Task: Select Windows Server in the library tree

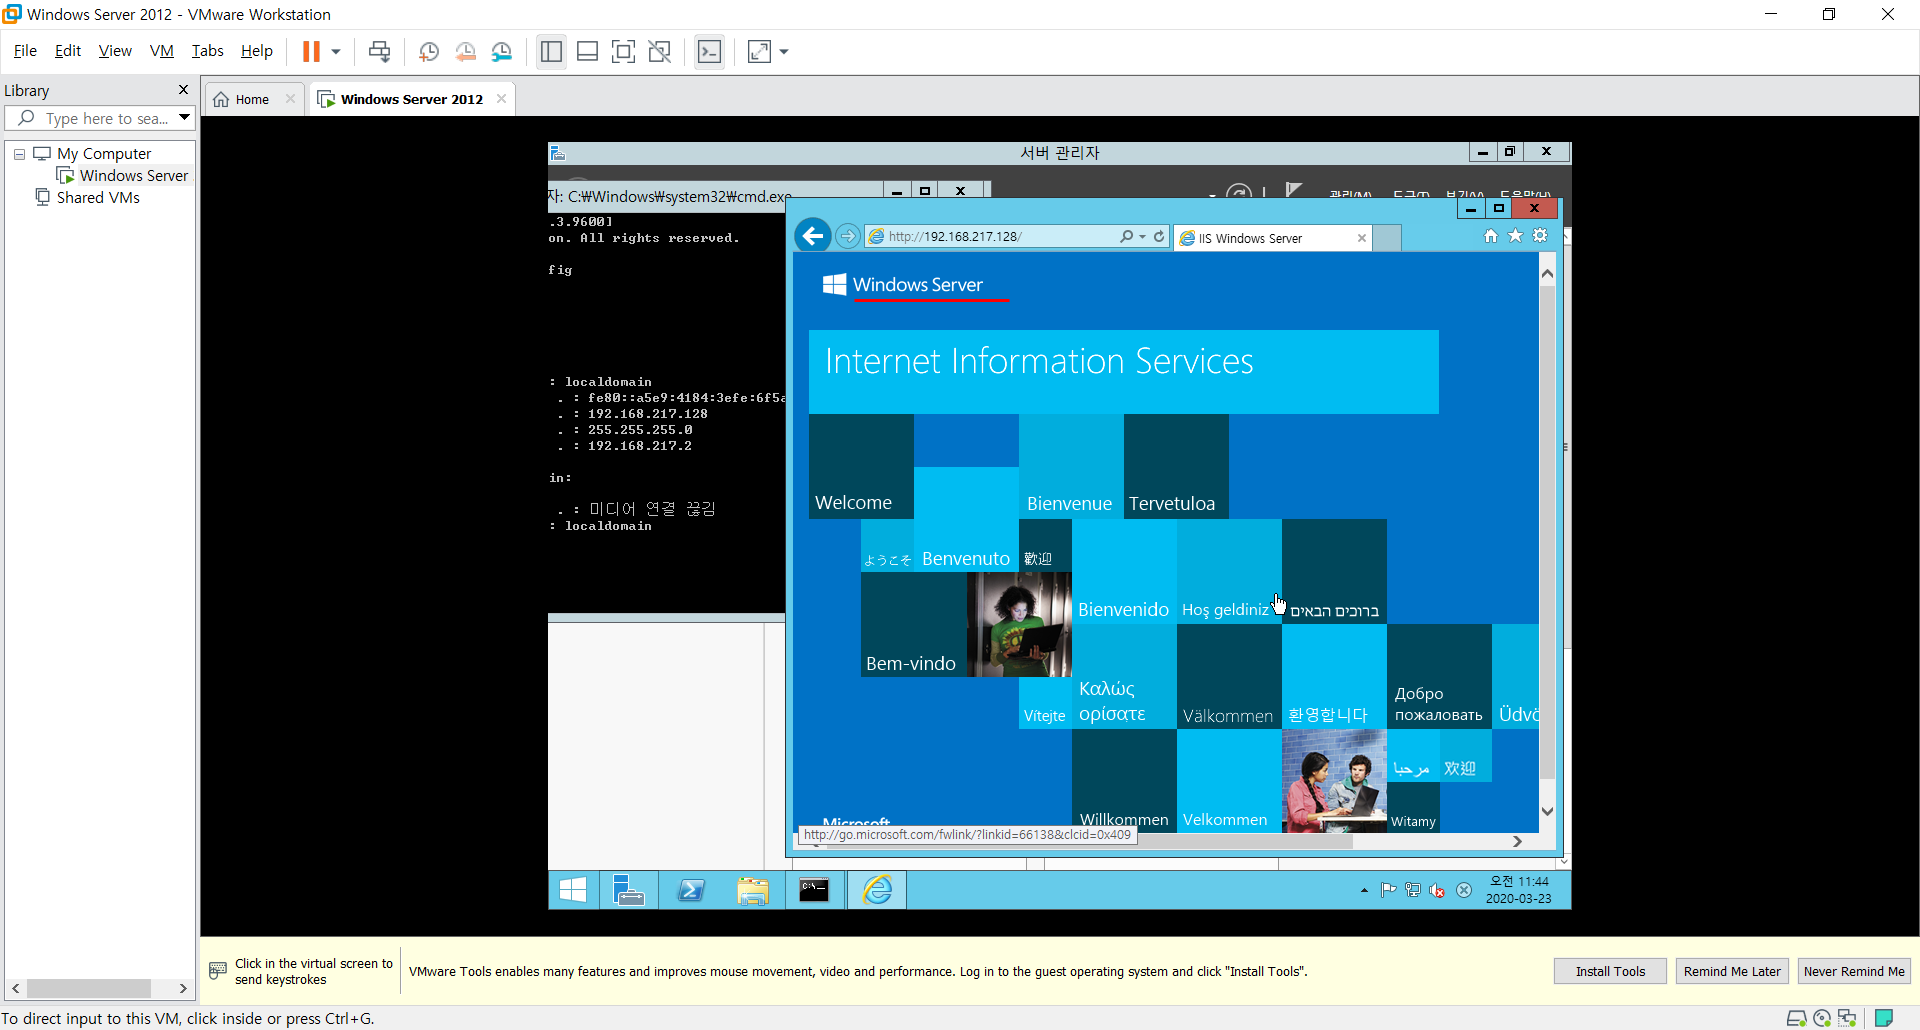Action: (133, 176)
